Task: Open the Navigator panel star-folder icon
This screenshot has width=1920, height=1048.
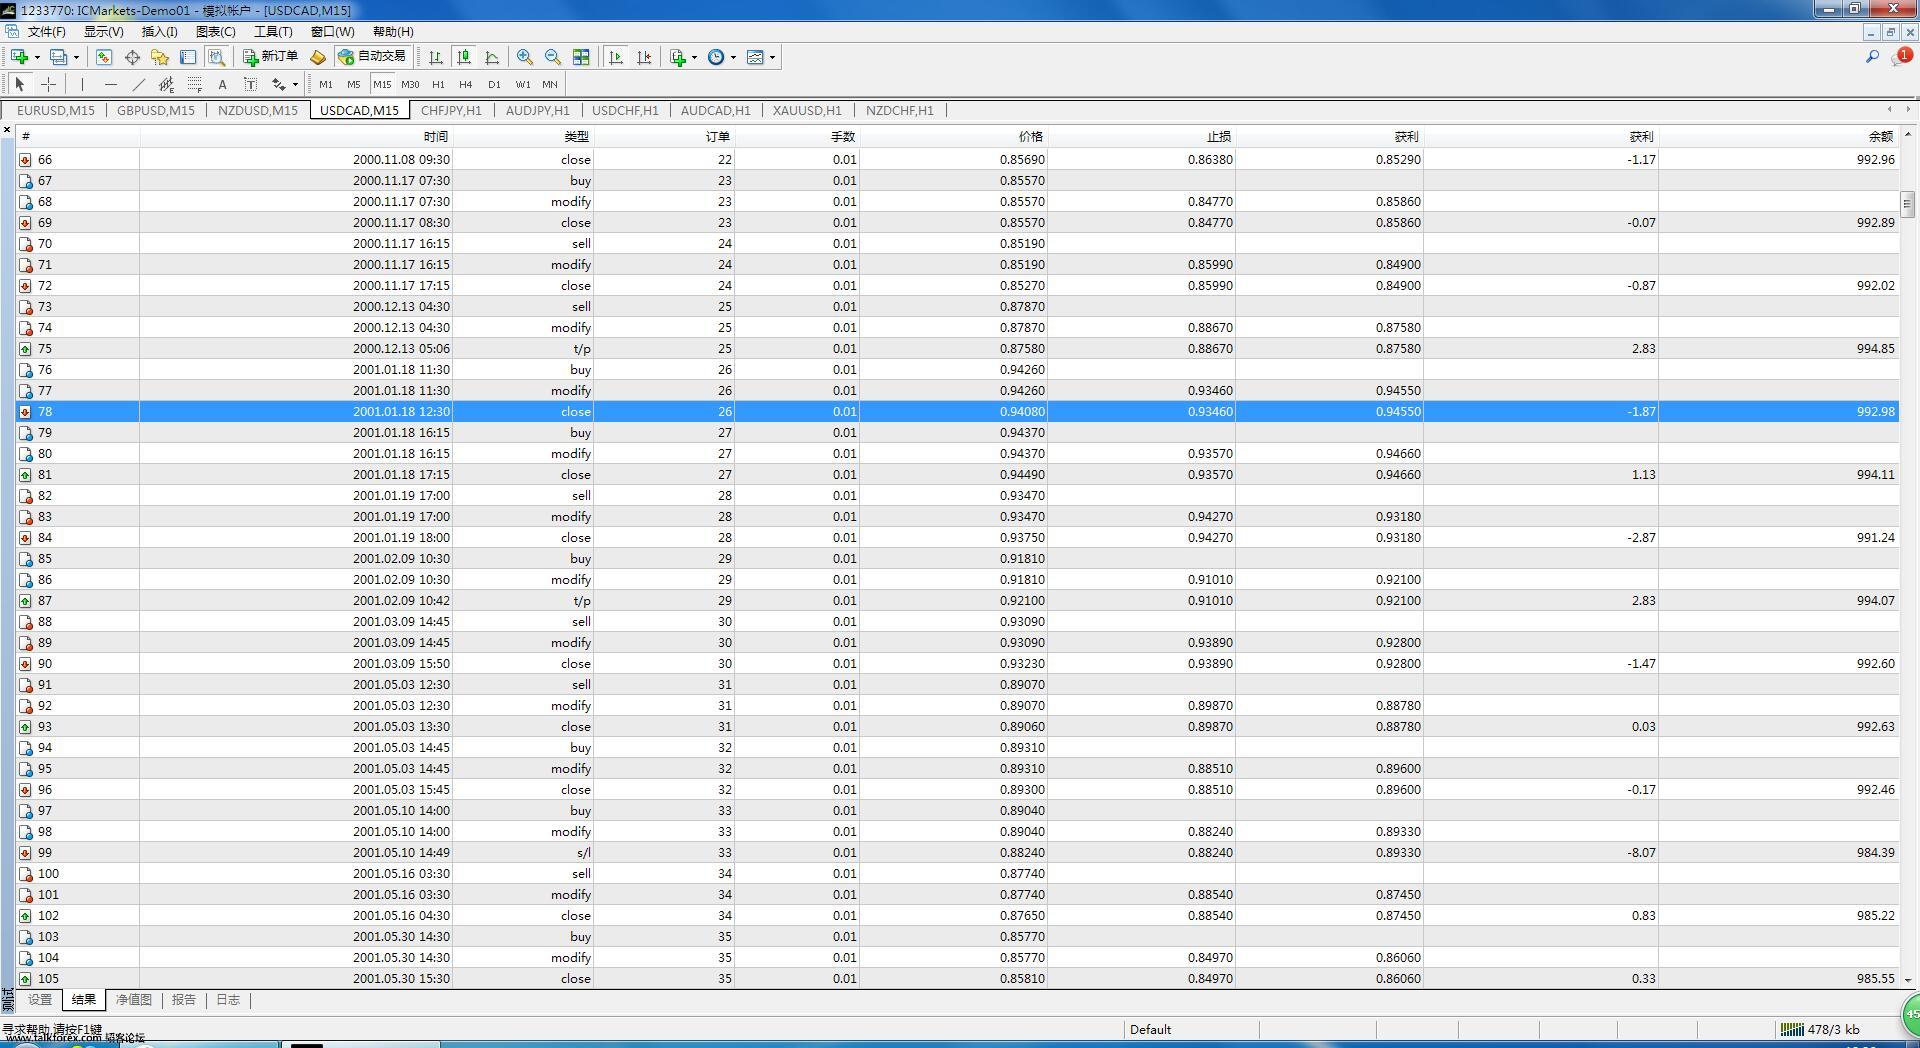Action: pos(160,57)
